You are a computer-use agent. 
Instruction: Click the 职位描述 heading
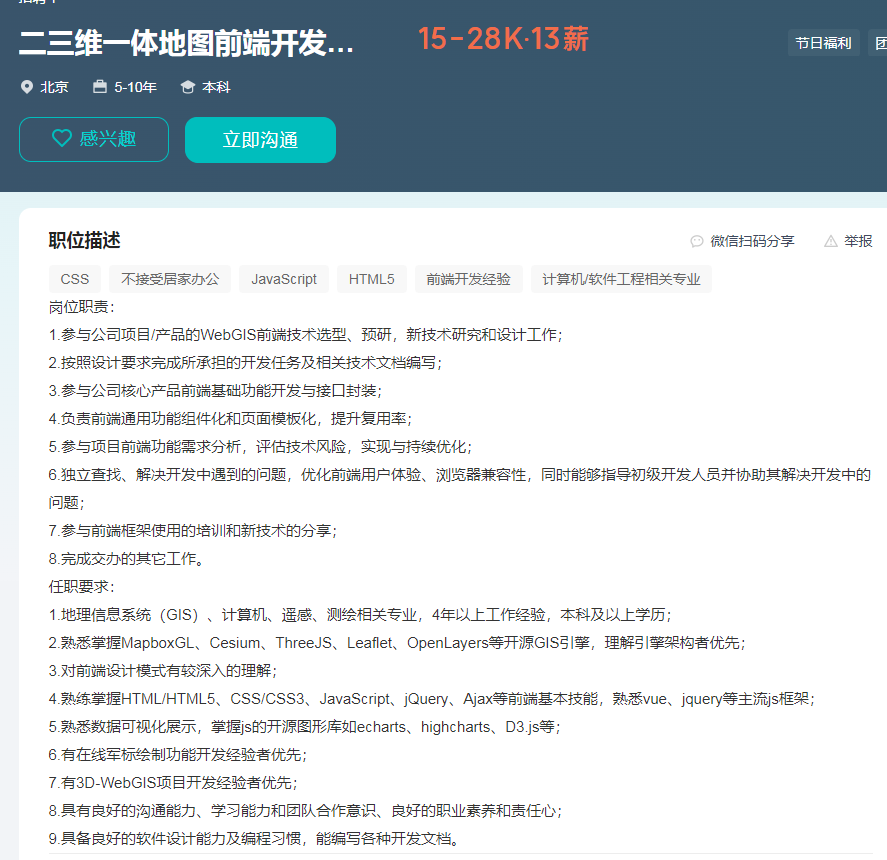click(x=84, y=240)
